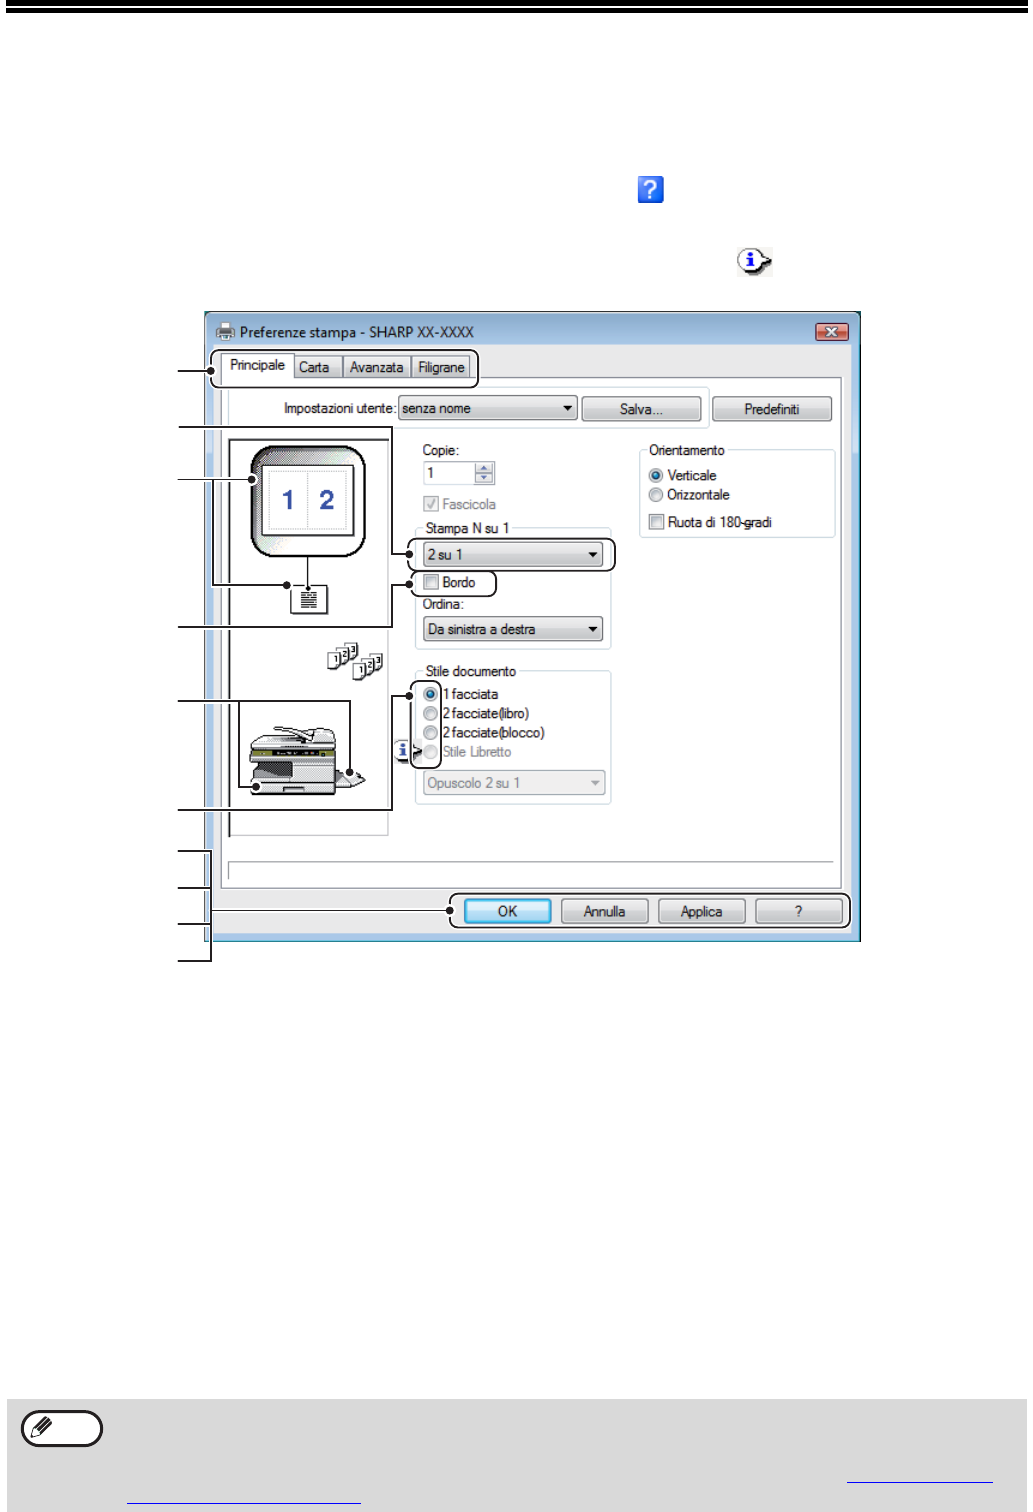This screenshot has width=1033, height=1512.
Task: Switch to the Carta tab
Action: (x=314, y=367)
